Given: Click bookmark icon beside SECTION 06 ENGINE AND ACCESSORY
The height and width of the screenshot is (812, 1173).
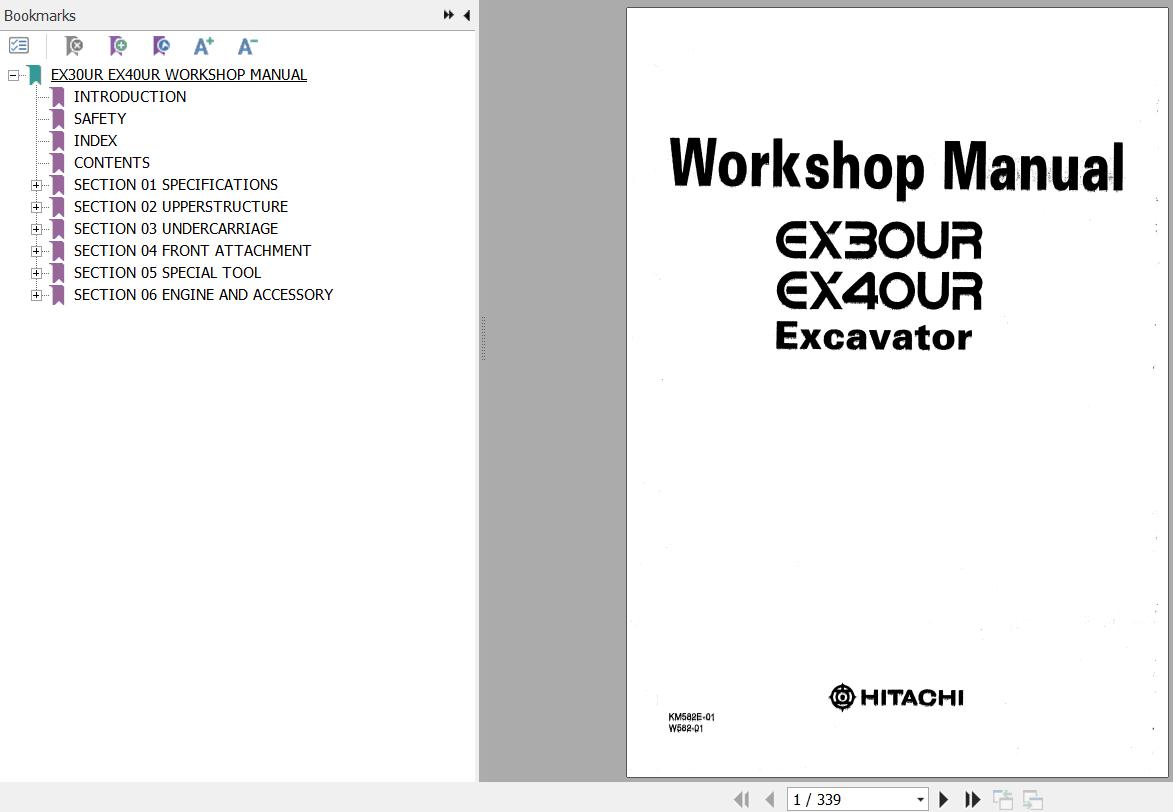Looking at the screenshot, I should (58, 295).
